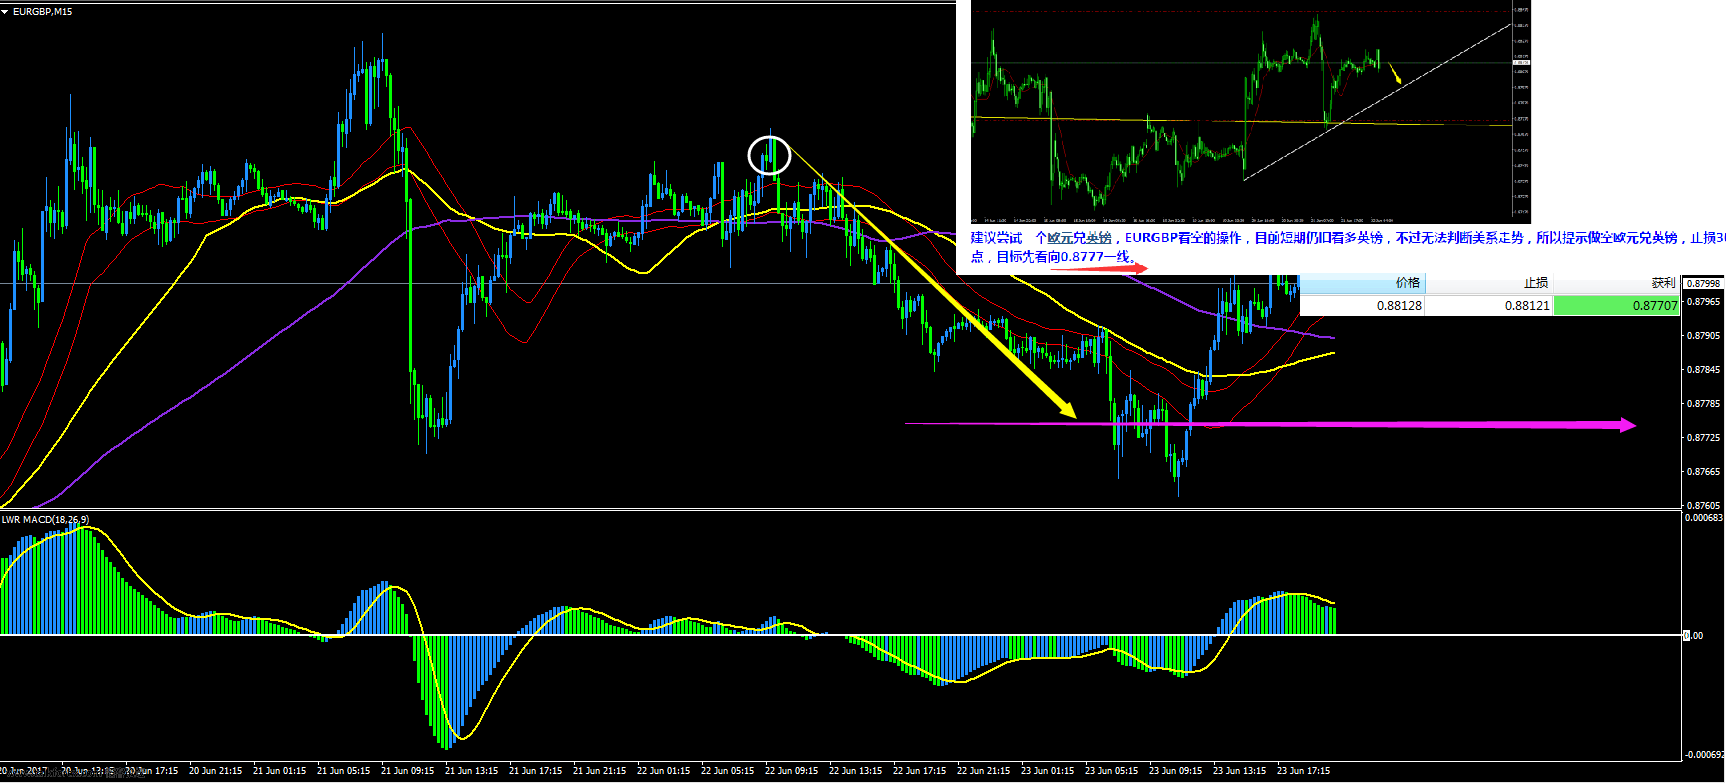The image size is (1726, 783).
Task: Select the EURGBP,M15 chart title label
Action: click(42, 12)
